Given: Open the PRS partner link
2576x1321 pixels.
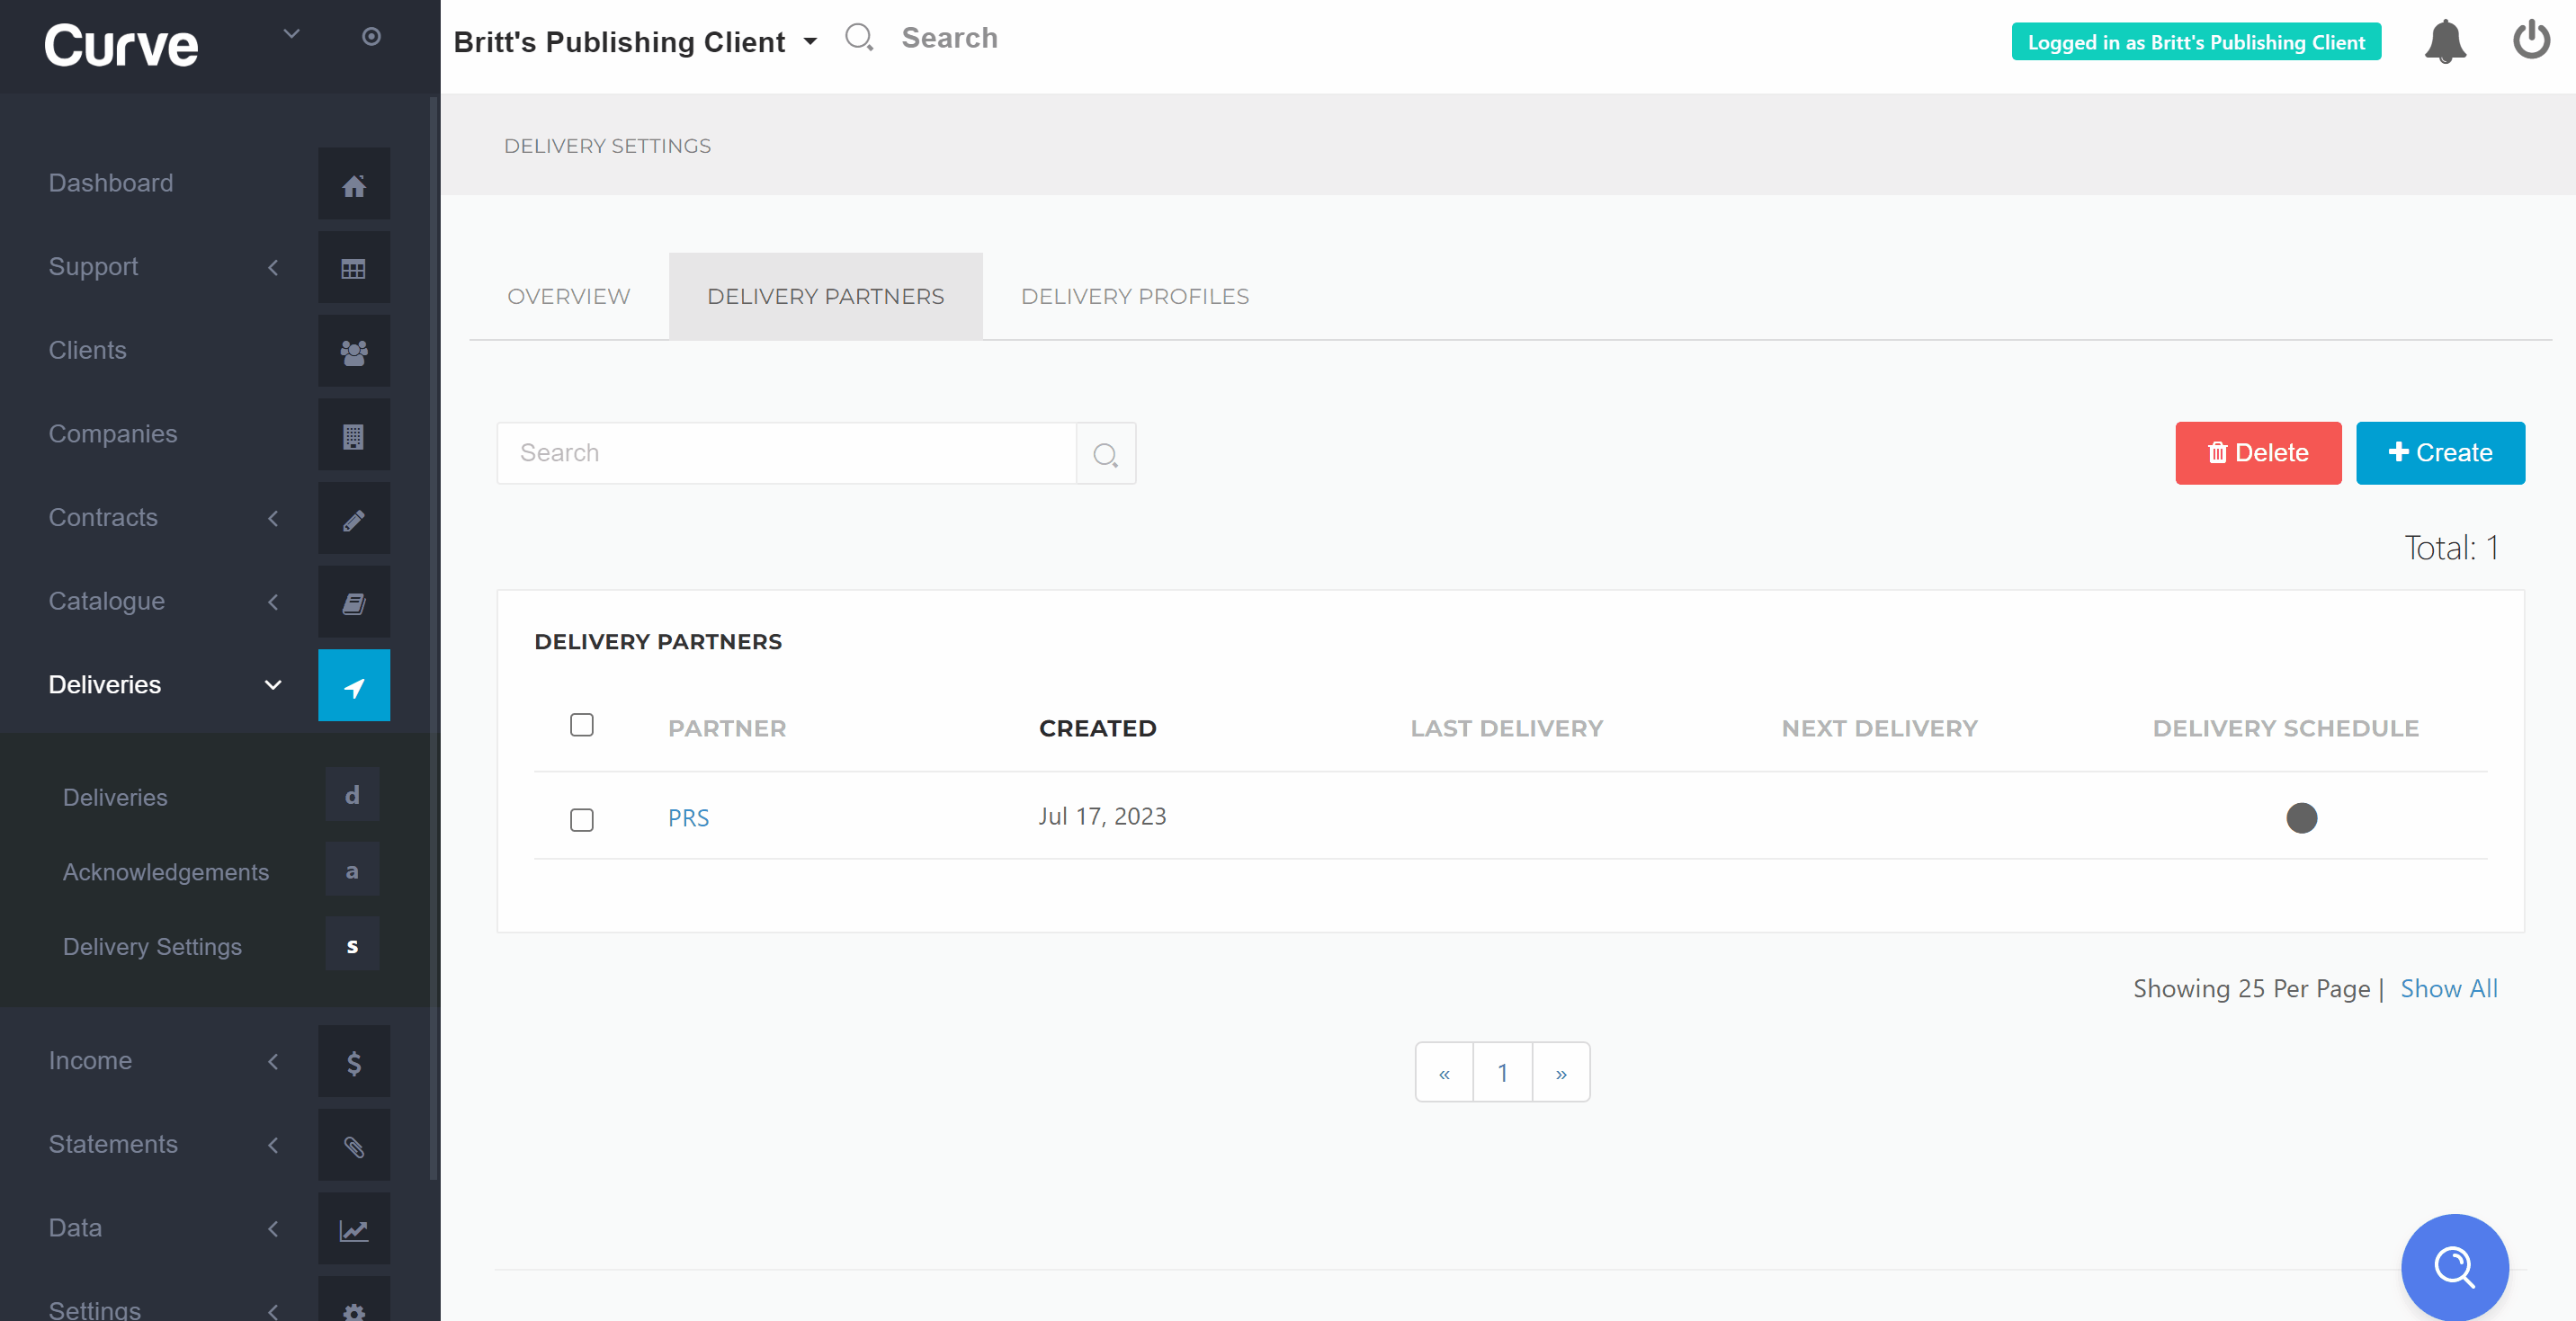Looking at the screenshot, I should 688,818.
